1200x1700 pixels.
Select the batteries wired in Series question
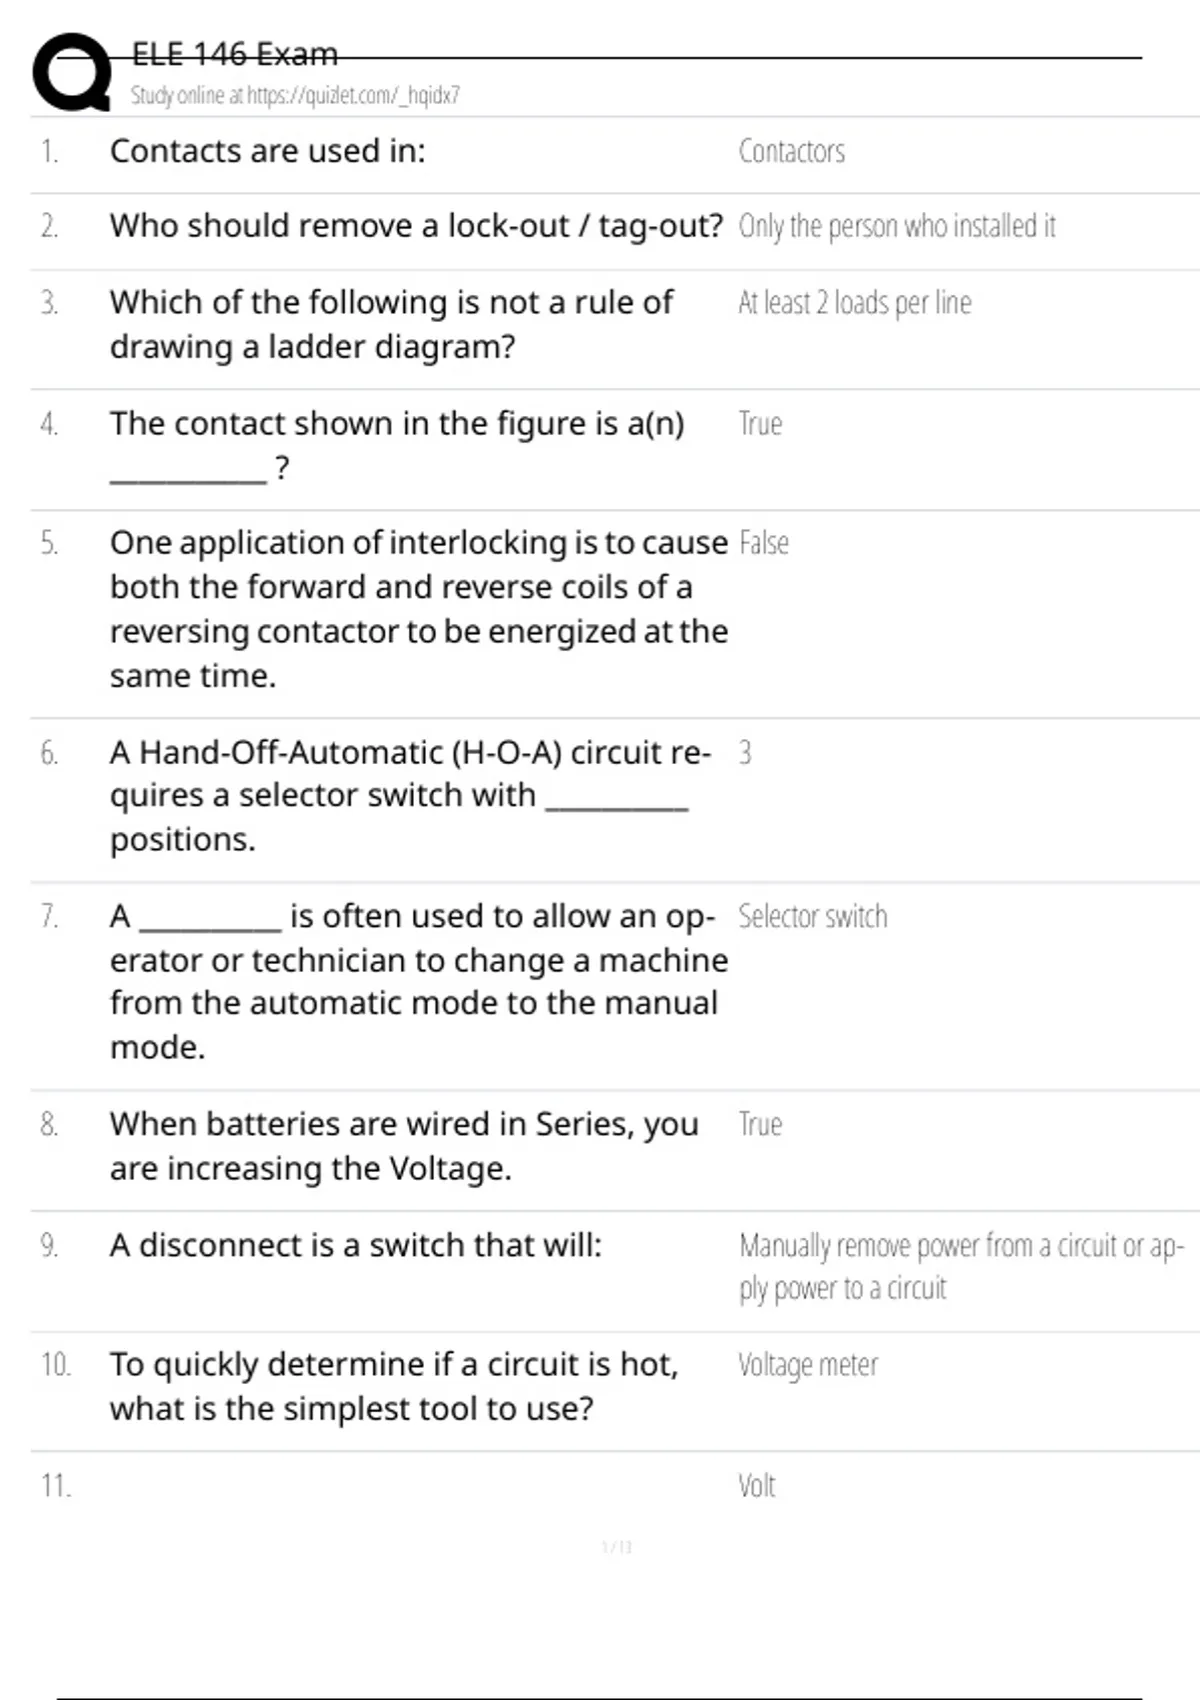[x=404, y=1146]
